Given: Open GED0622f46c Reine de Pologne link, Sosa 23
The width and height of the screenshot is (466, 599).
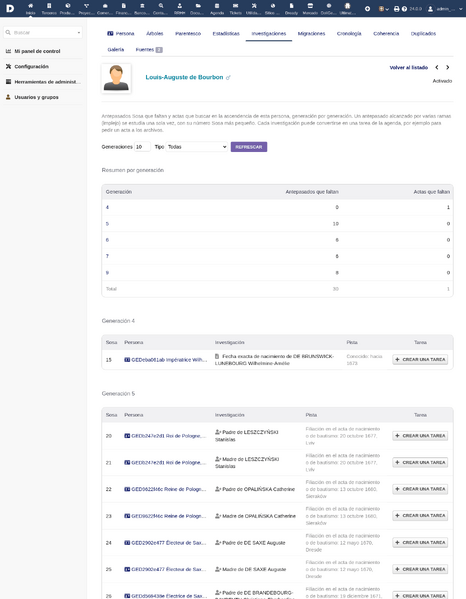Looking at the screenshot, I should (x=165, y=516).
